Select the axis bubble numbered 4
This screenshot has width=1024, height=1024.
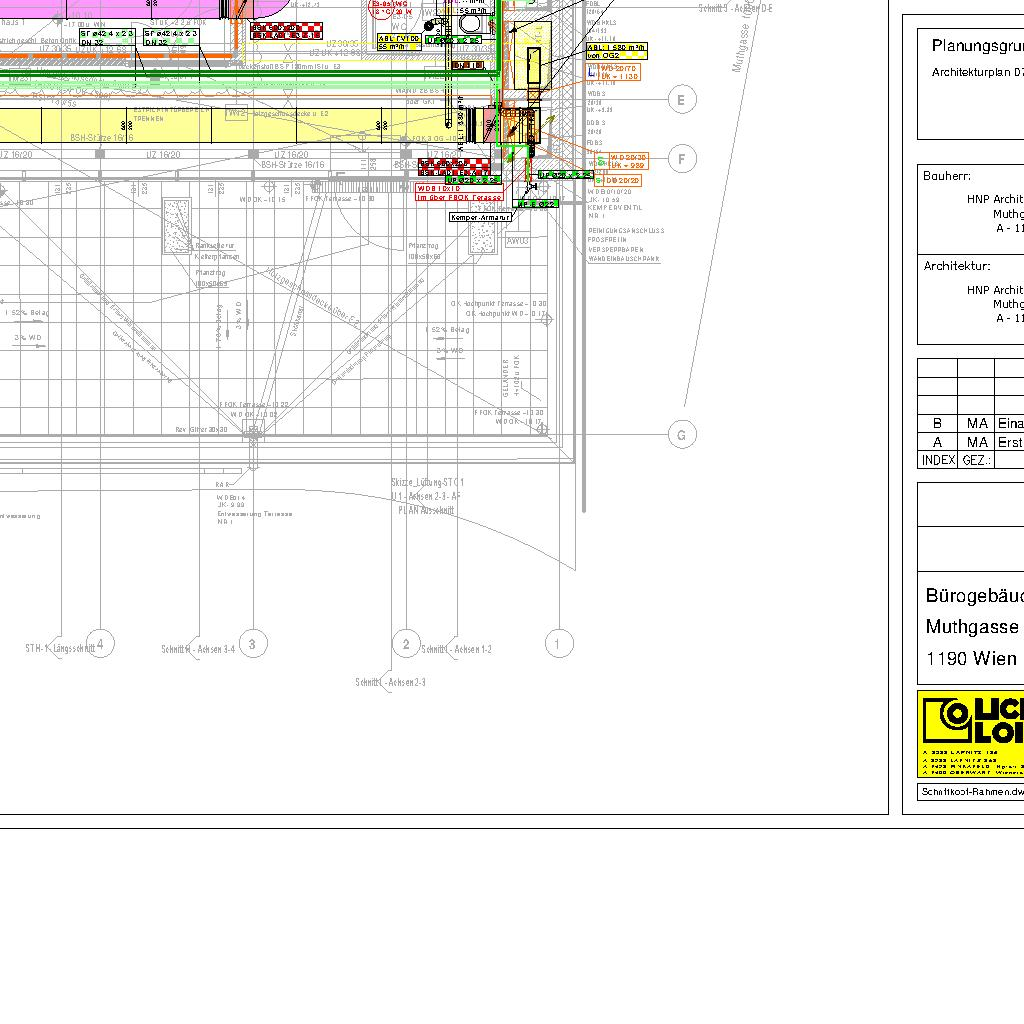[x=100, y=643]
